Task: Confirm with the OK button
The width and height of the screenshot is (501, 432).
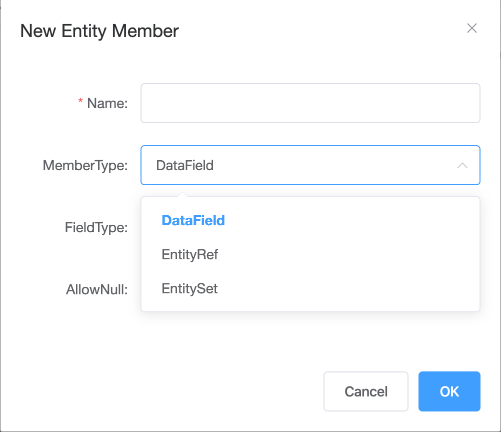Action: 449,391
